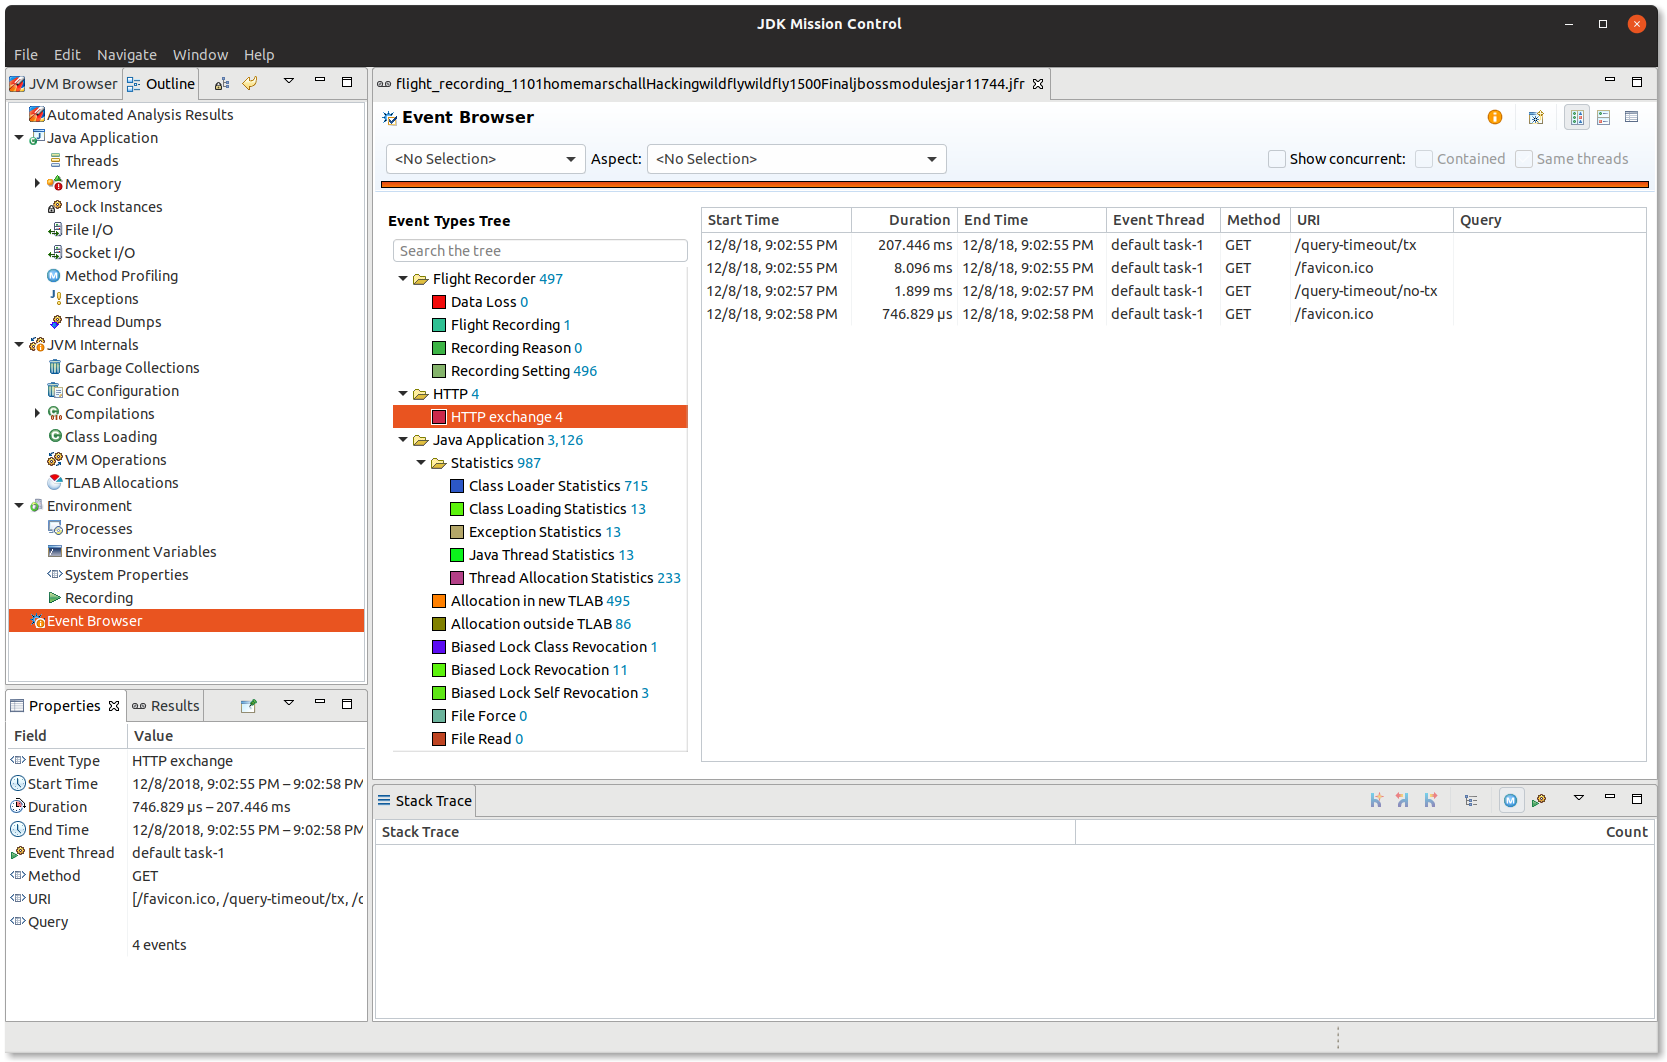Click the previous frame group arrow icon

(1403, 800)
